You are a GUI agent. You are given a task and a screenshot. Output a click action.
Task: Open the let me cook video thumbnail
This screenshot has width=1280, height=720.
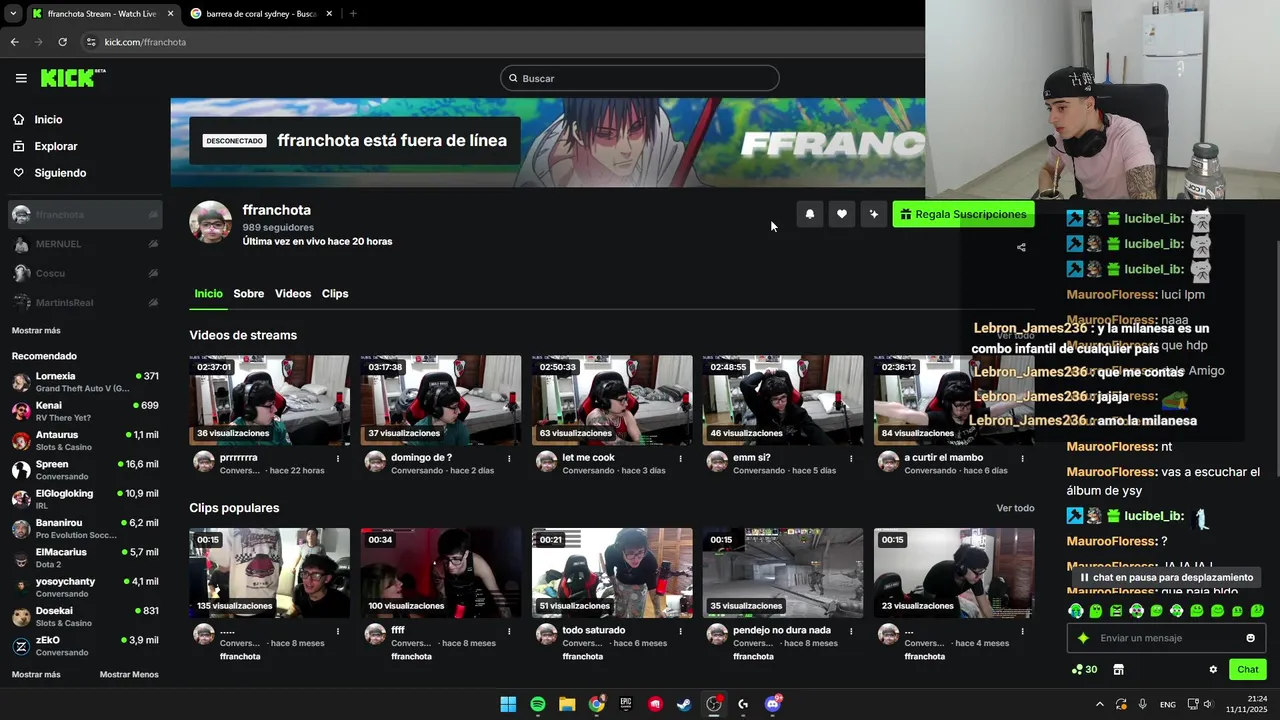tap(612, 400)
